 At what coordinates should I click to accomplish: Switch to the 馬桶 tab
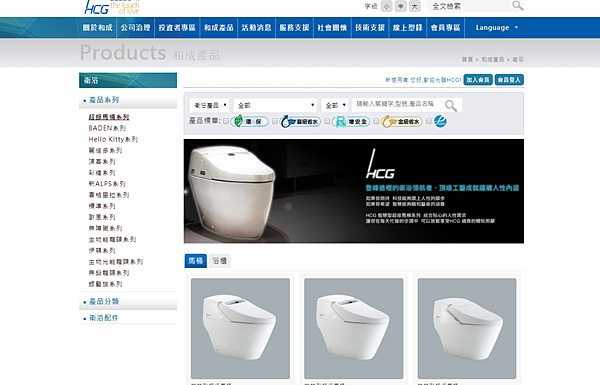pos(196,261)
